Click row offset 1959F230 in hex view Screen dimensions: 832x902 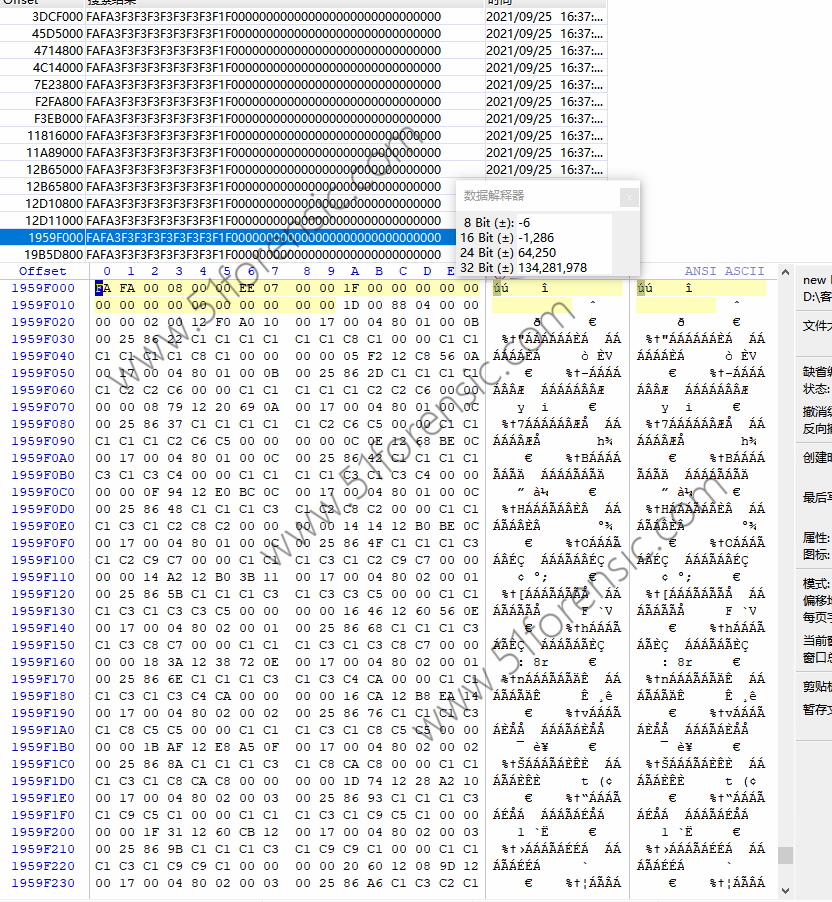click(43, 883)
